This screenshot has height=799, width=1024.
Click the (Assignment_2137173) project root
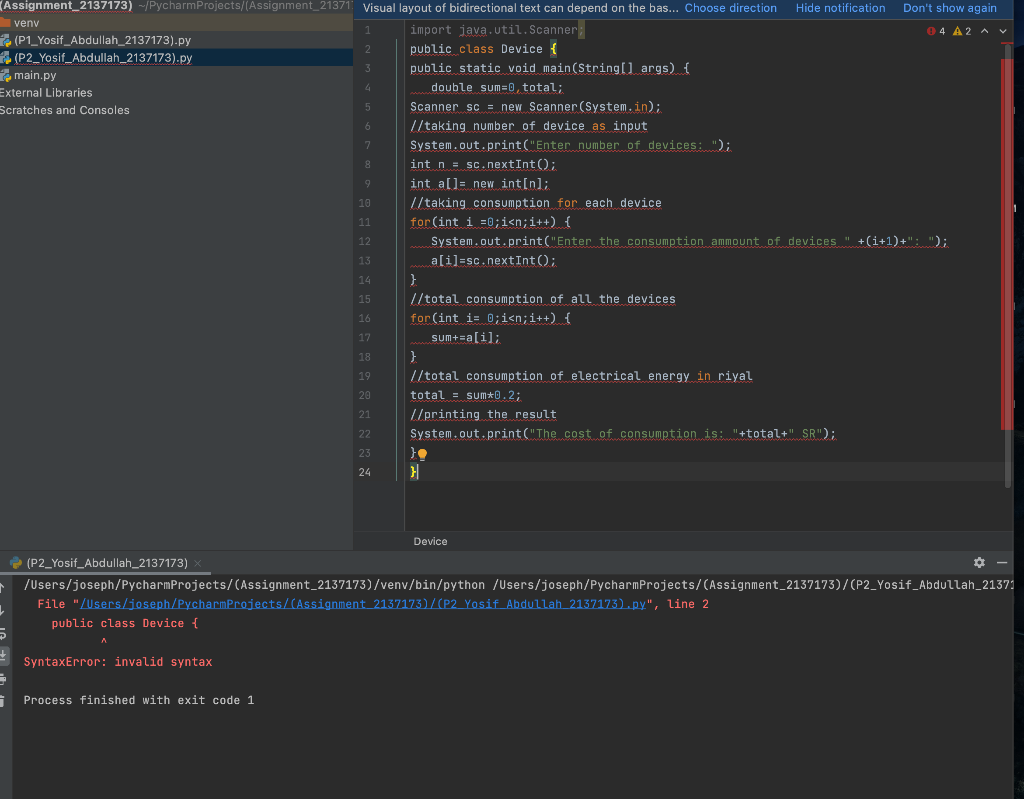click(x=65, y=6)
